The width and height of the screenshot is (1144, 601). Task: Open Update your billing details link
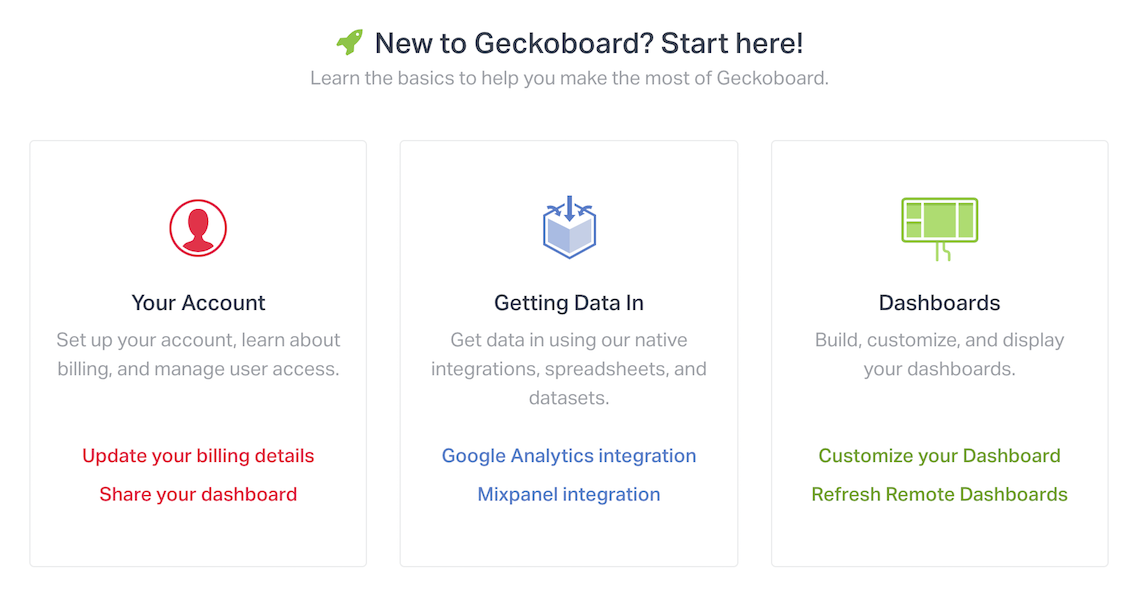198,456
